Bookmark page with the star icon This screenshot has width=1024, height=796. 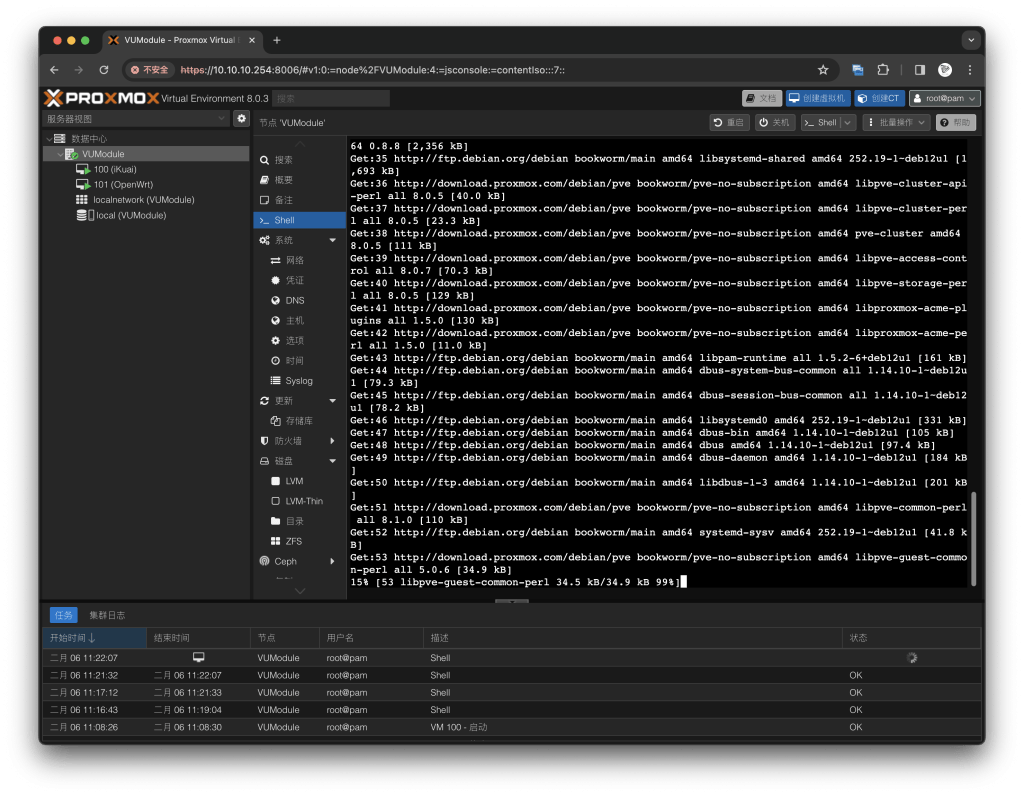point(823,70)
